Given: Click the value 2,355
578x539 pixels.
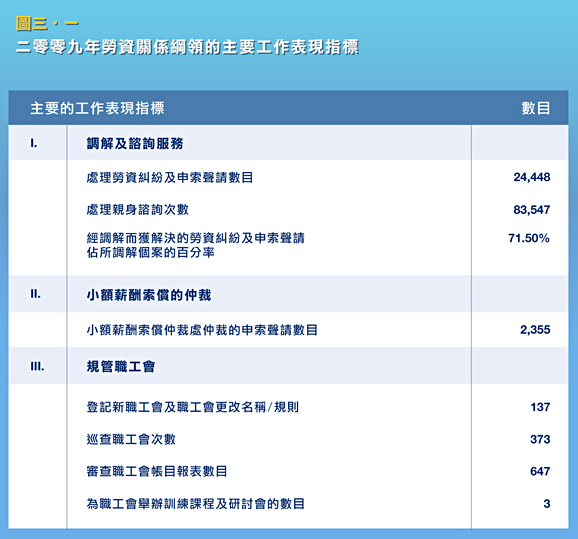Looking at the screenshot, I should [x=535, y=330].
